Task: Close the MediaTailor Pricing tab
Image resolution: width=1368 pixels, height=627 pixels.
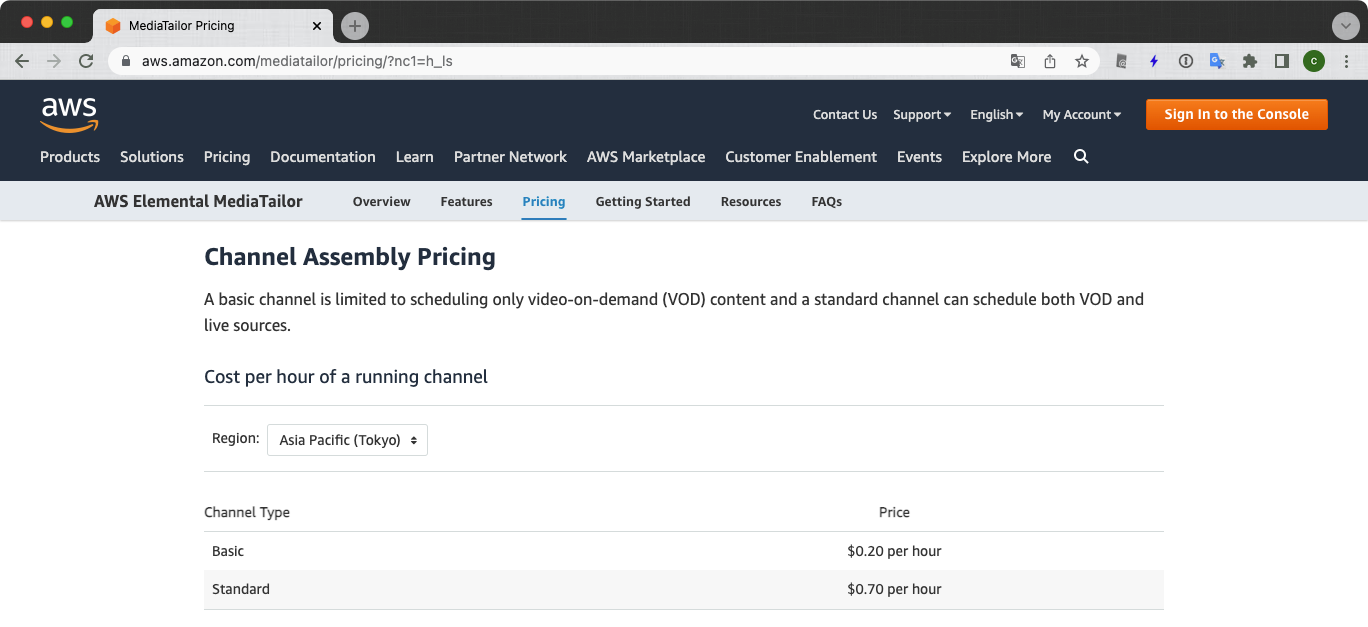Action: click(x=318, y=26)
